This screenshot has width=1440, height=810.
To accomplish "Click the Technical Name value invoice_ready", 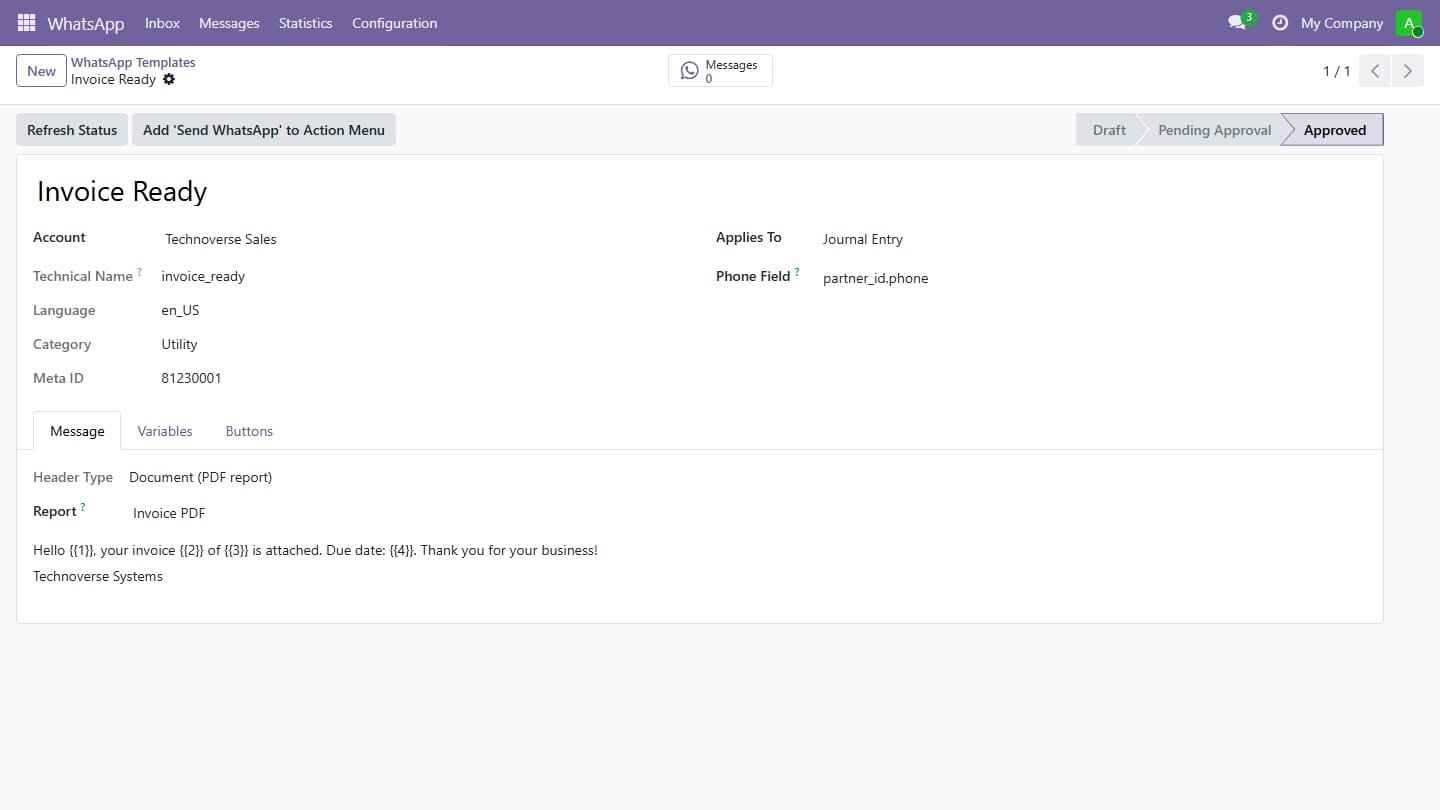I will [203, 276].
